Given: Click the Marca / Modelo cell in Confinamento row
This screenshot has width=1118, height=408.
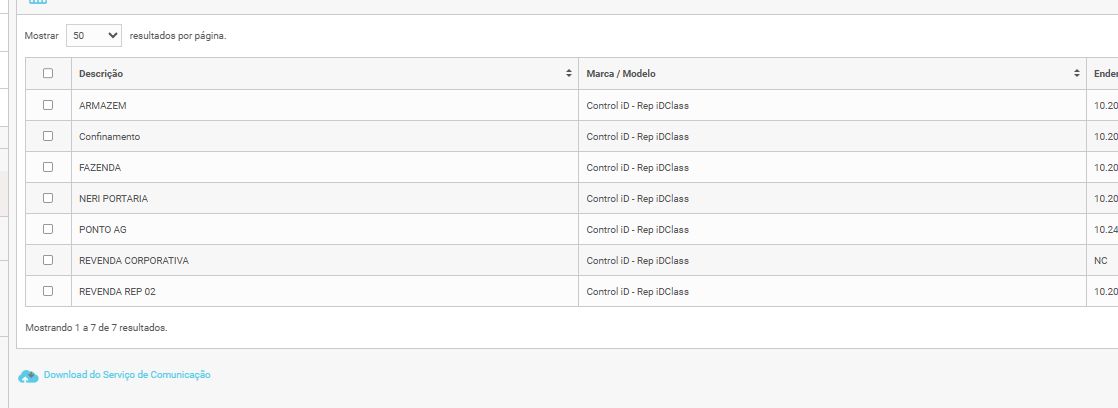Looking at the screenshot, I should click(x=637, y=136).
